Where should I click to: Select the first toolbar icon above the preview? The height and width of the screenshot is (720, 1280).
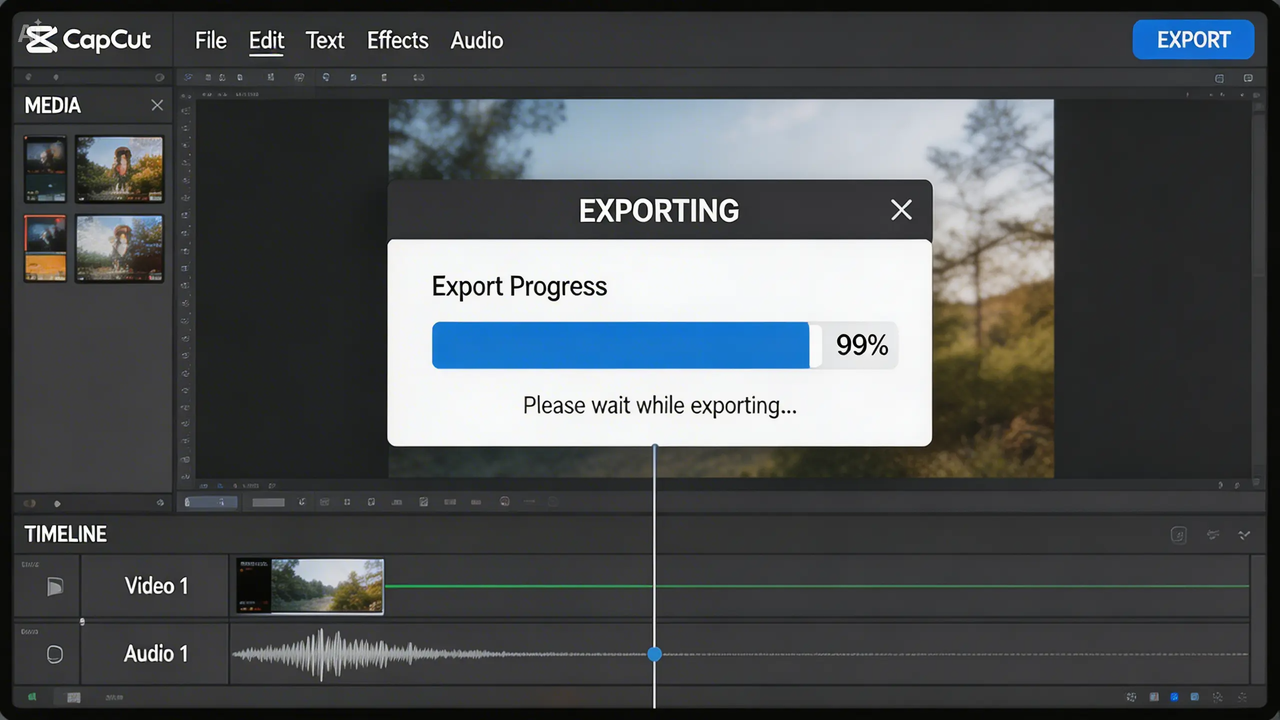(188, 77)
